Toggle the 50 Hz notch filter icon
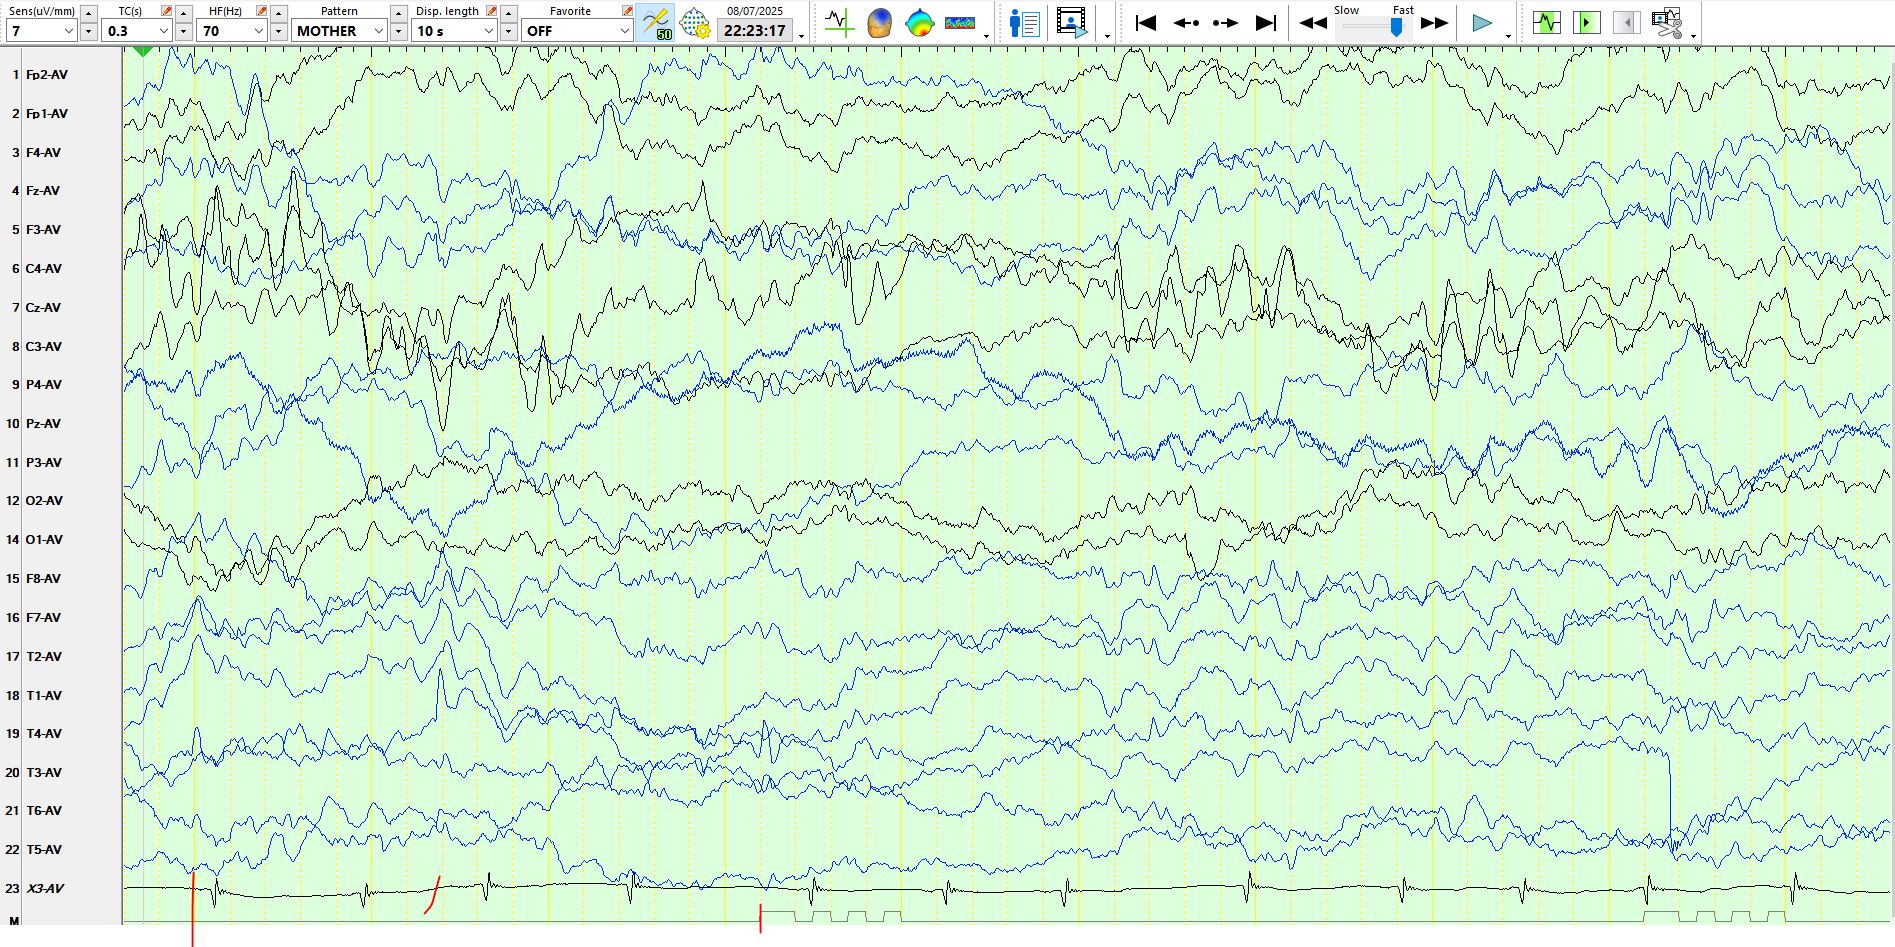 [656, 22]
